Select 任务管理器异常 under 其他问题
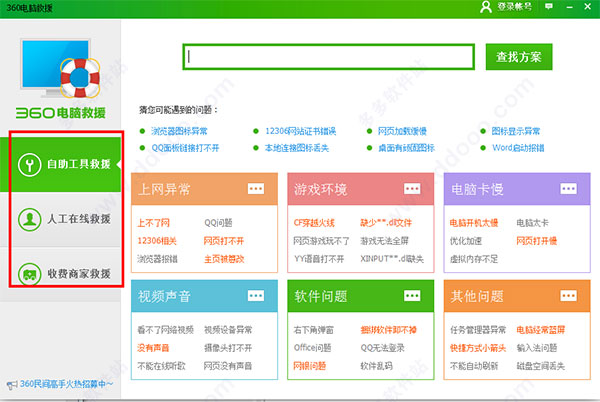This screenshot has height=402, width=600. [478, 330]
